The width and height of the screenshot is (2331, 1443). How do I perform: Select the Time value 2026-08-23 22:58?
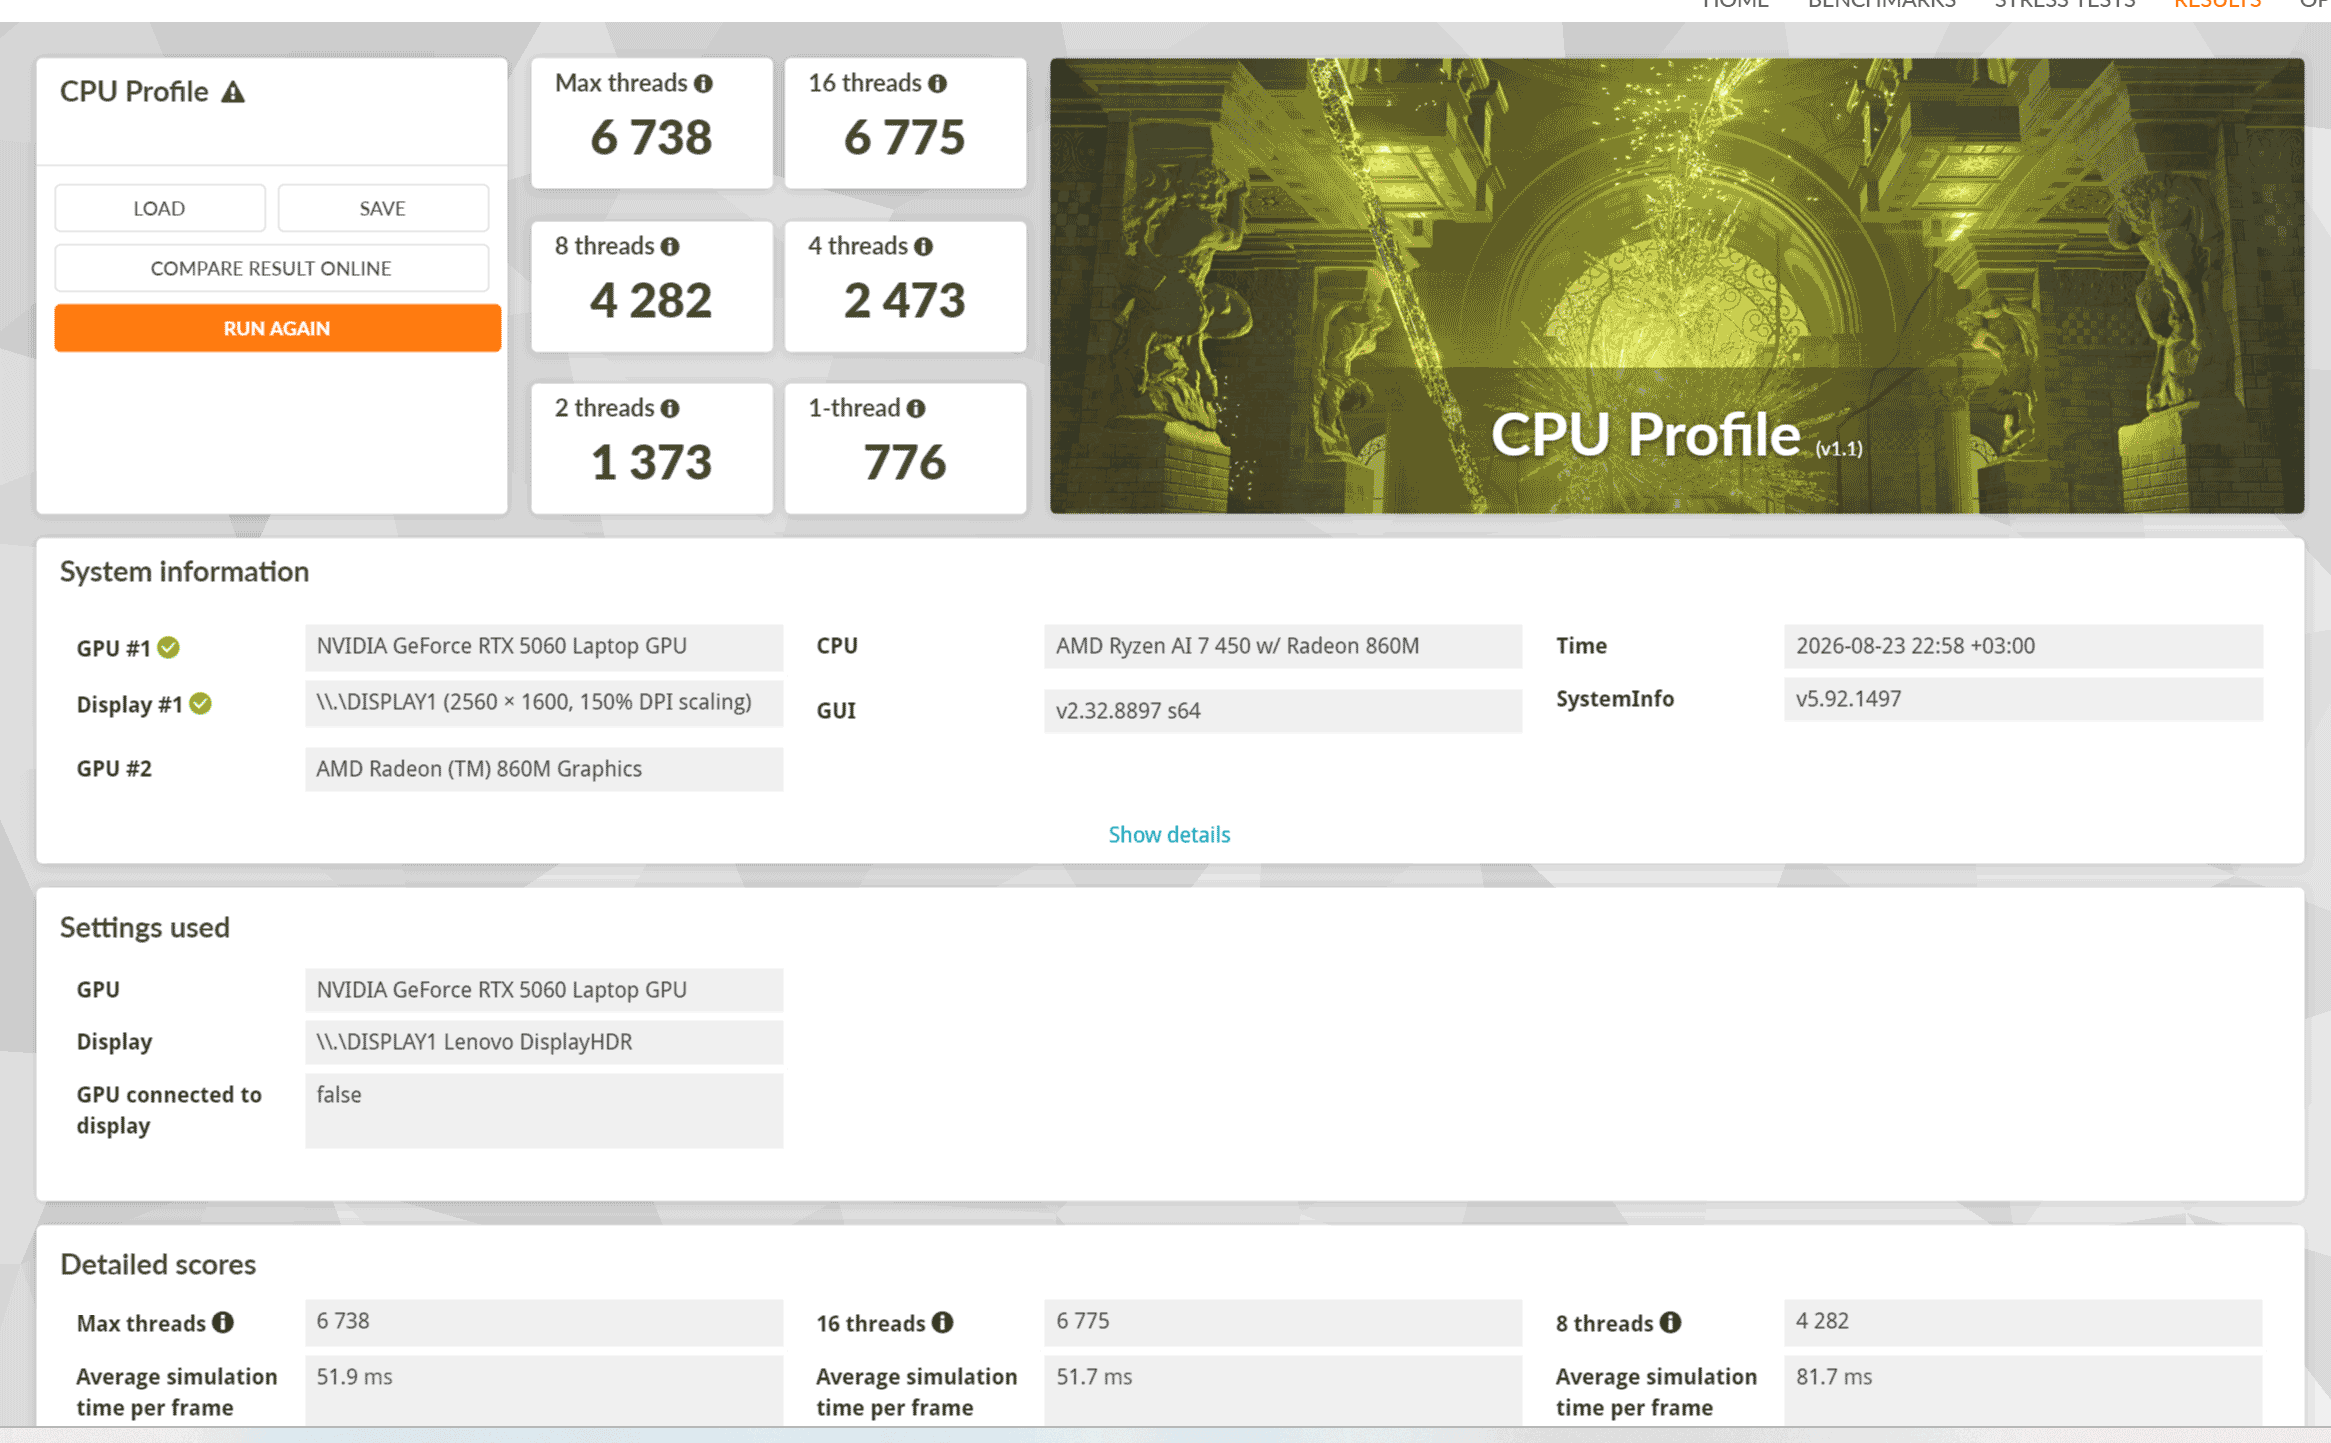point(2023,647)
